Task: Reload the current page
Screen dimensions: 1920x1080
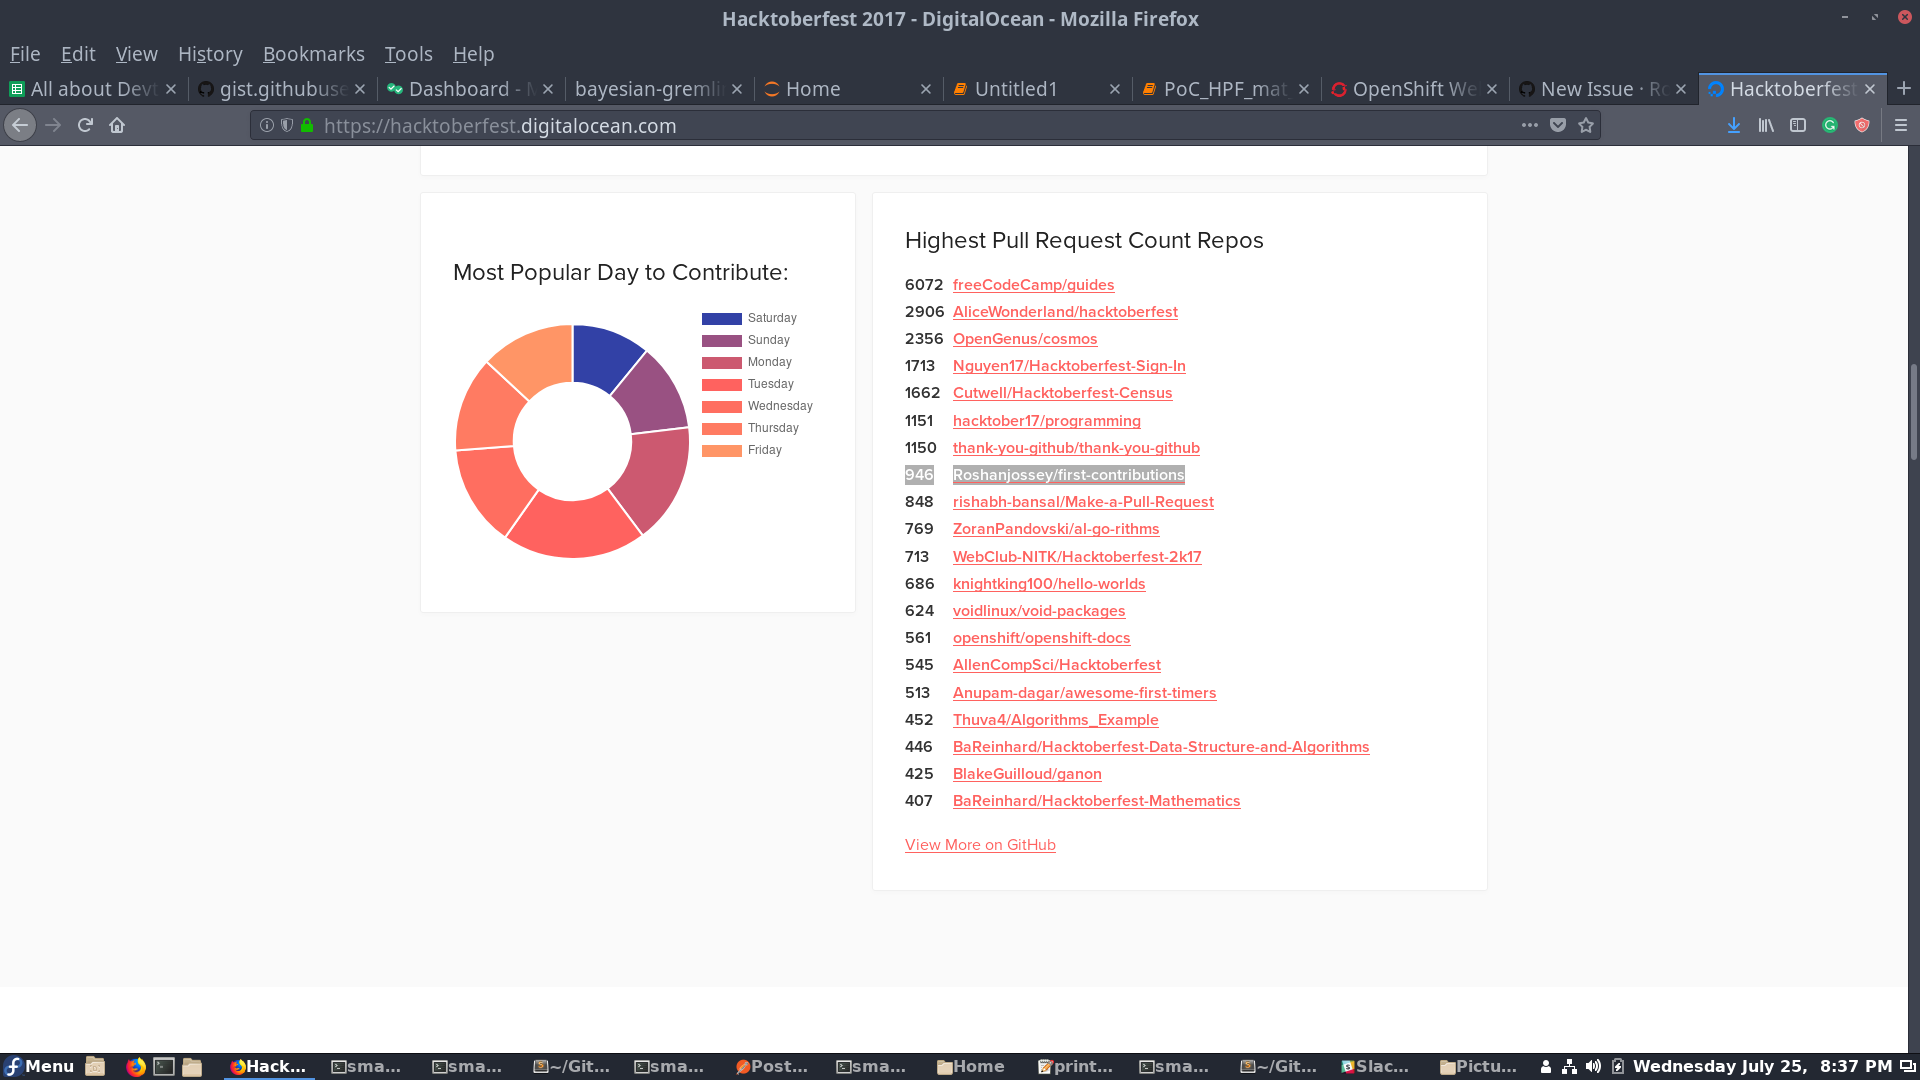Action: (85, 125)
